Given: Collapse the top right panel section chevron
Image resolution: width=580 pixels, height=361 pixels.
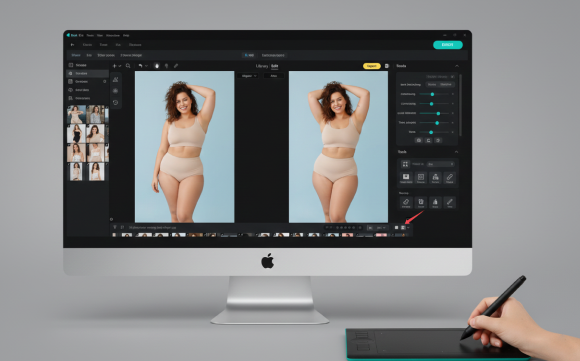Looking at the screenshot, I should [x=457, y=66].
